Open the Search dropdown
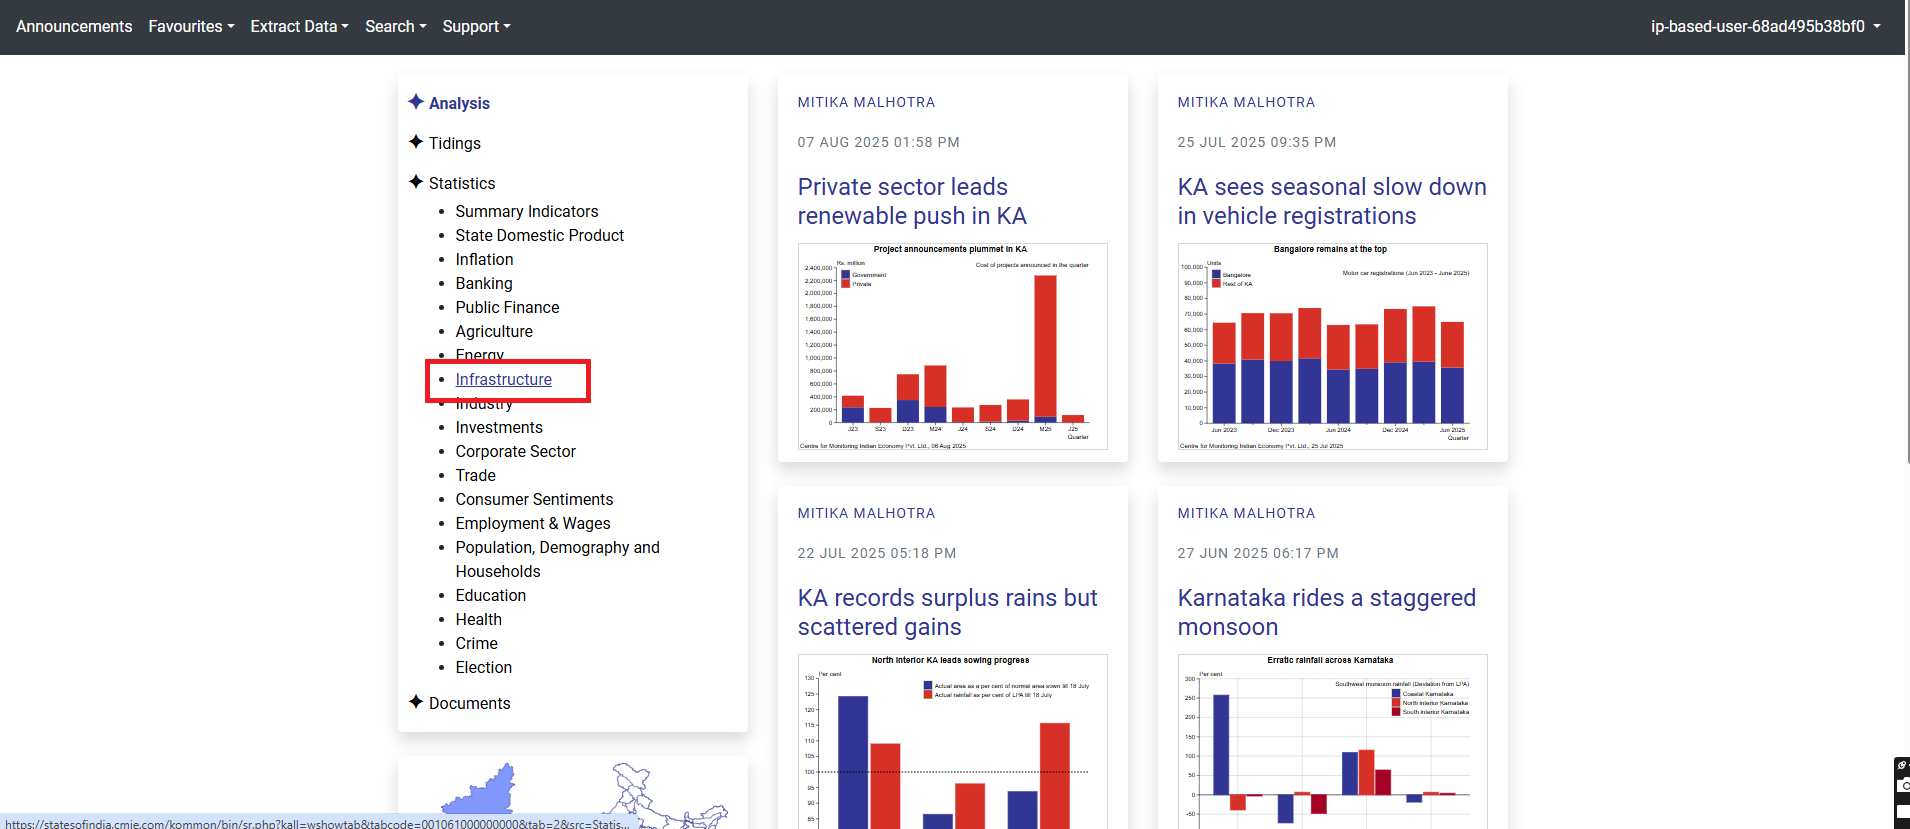This screenshot has height=829, width=1910. (x=395, y=27)
